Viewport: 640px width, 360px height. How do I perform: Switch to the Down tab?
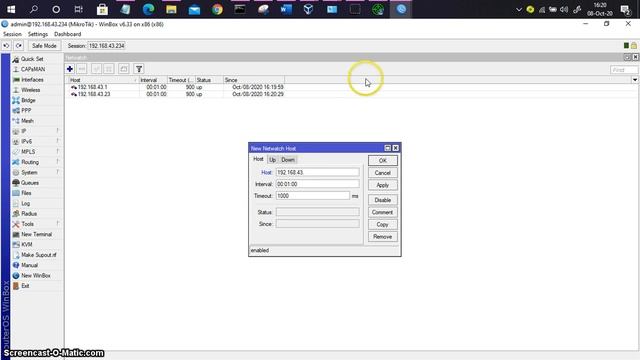[x=288, y=160]
